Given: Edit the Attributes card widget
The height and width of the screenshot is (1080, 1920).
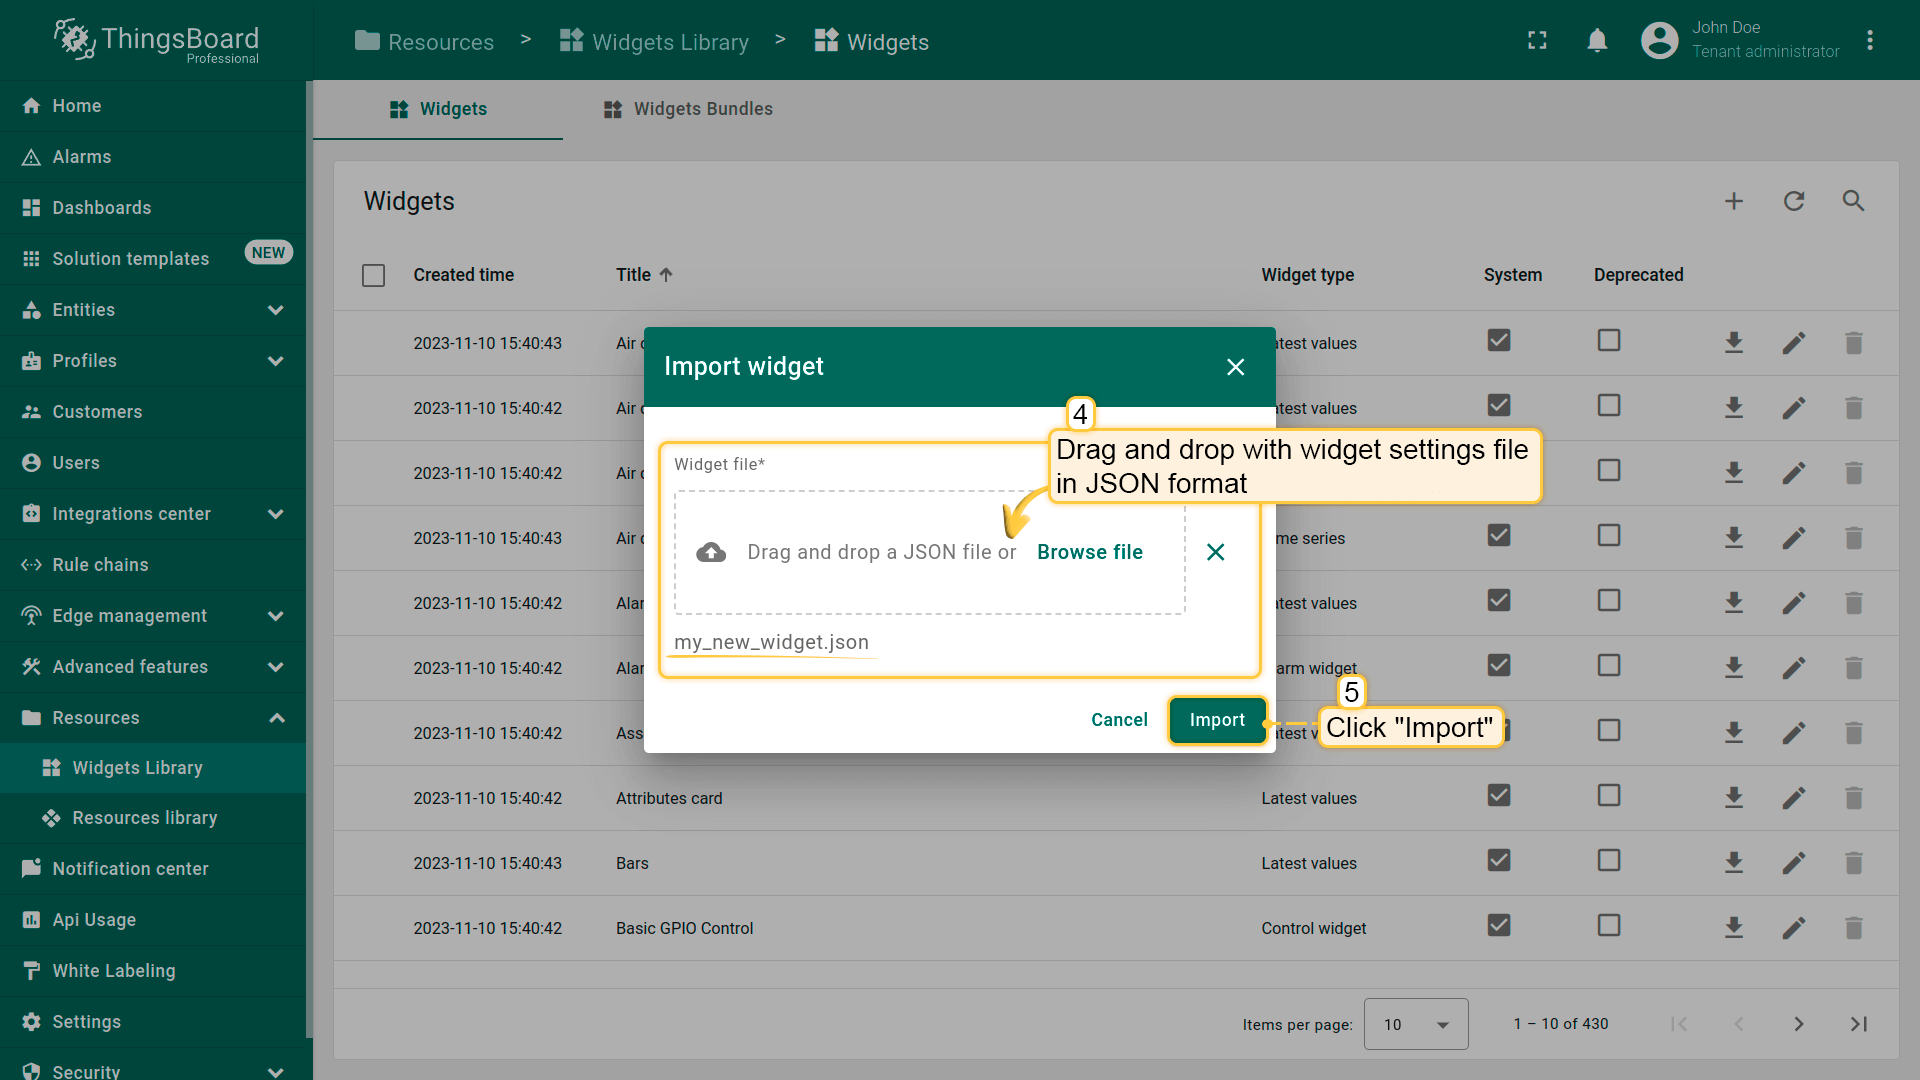Looking at the screenshot, I should 1794,798.
